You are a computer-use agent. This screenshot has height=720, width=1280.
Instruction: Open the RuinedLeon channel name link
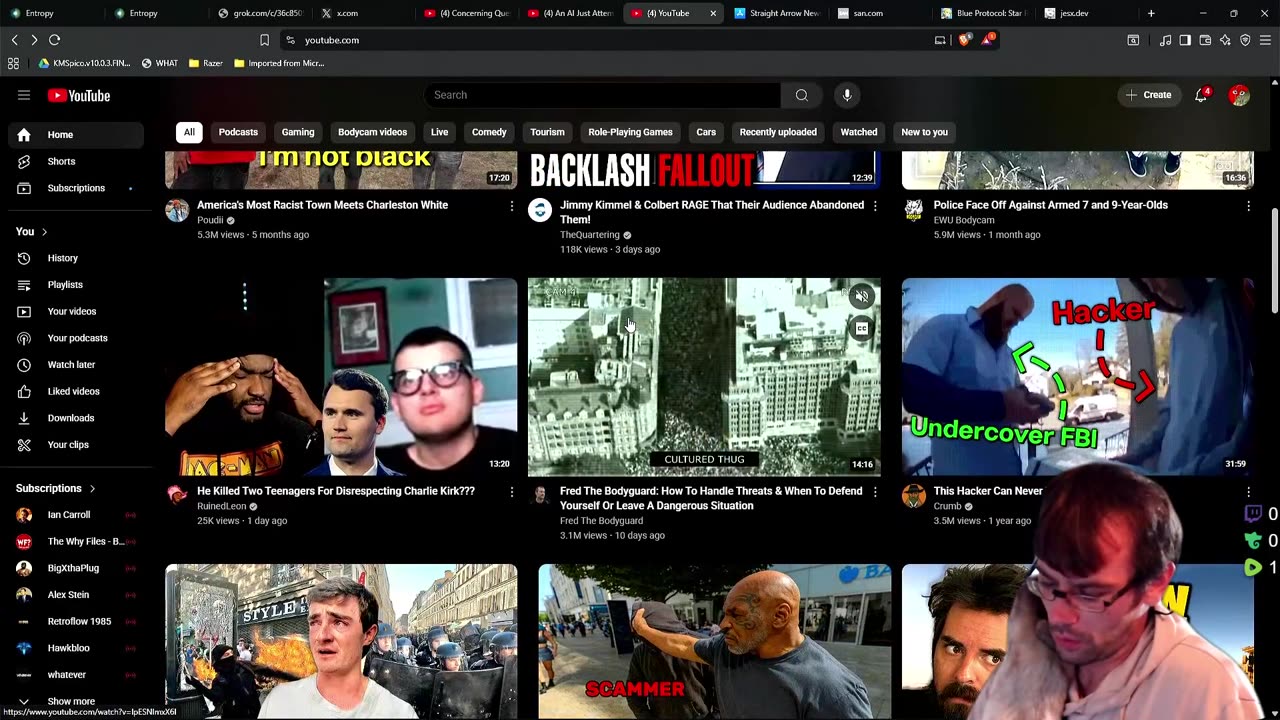(221, 506)
